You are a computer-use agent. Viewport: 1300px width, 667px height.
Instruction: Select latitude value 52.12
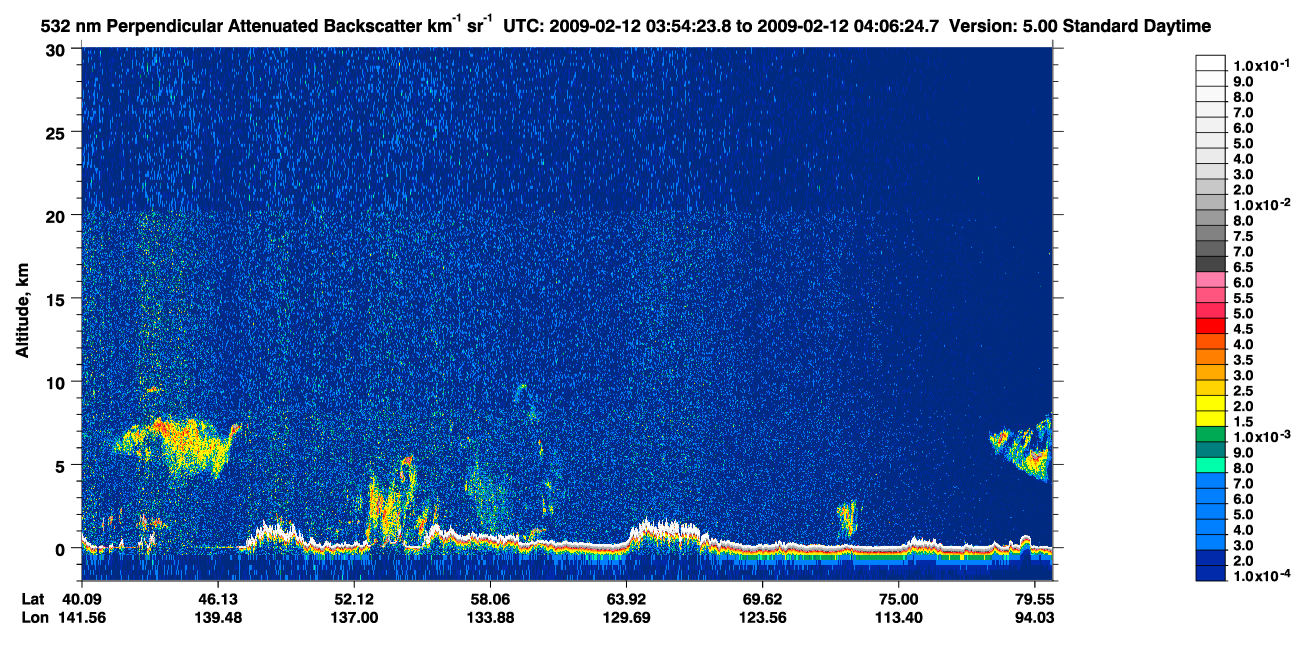tap(354, 598)
